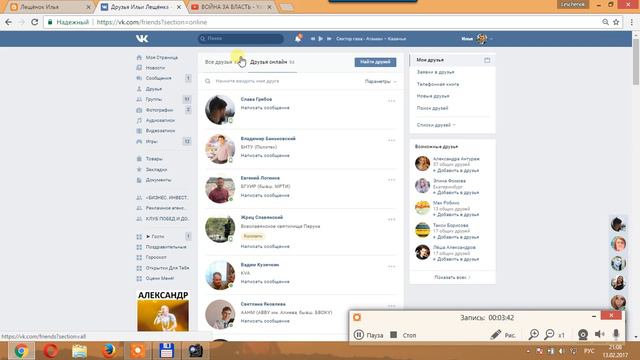Screen dimensions: 640x360
Task: Click the Жрец Славянский name link
Action: pyautogui.click(x=262, y=218)
